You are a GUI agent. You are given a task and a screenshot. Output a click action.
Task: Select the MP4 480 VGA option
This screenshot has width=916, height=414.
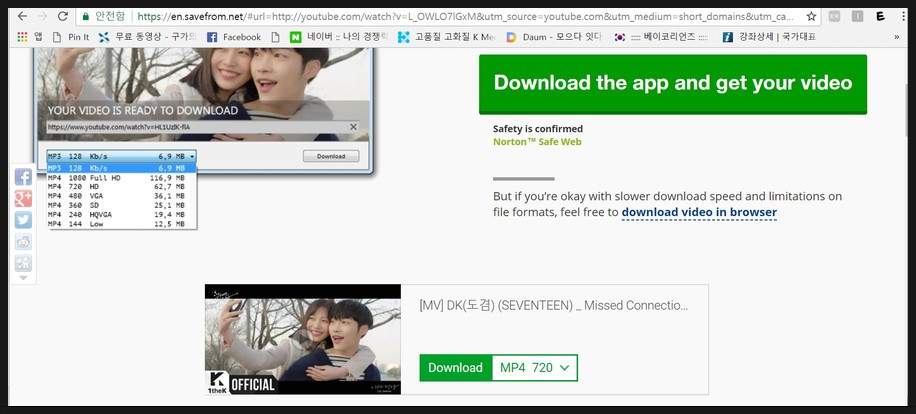pos(122,196)
